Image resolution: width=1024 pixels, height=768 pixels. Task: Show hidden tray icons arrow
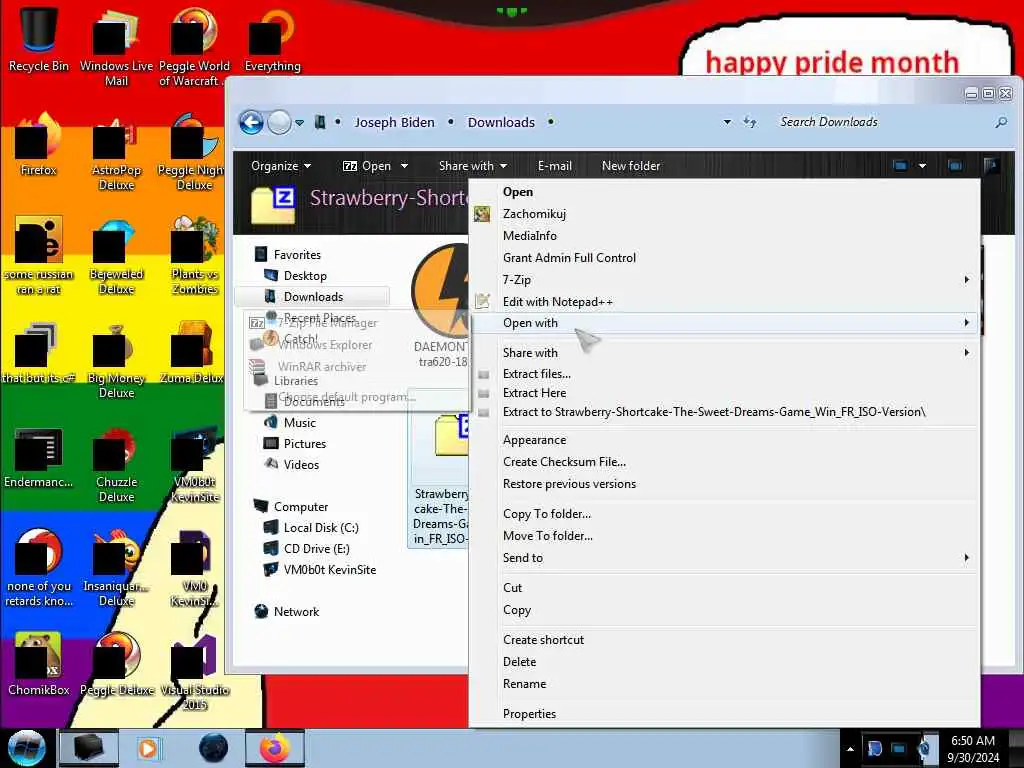pyautogui.click(x=850, y=749)
